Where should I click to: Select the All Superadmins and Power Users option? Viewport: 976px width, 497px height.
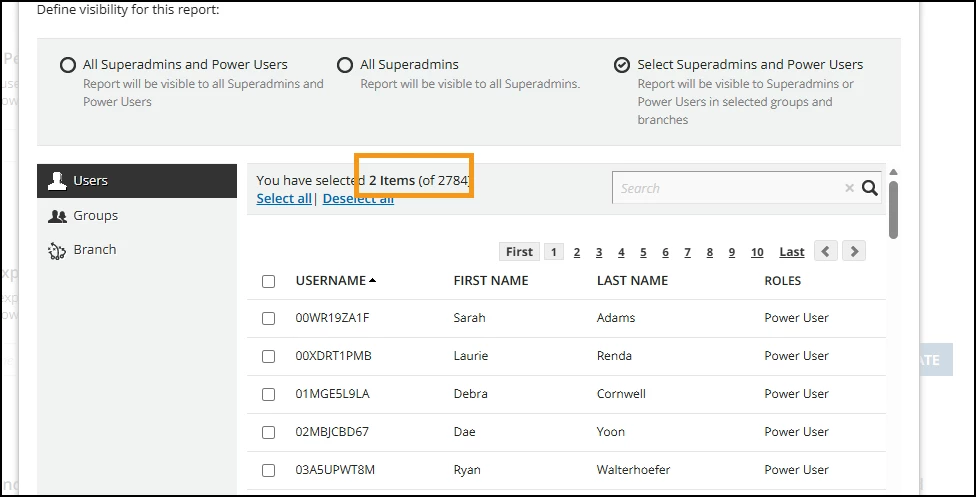point(68,65)
